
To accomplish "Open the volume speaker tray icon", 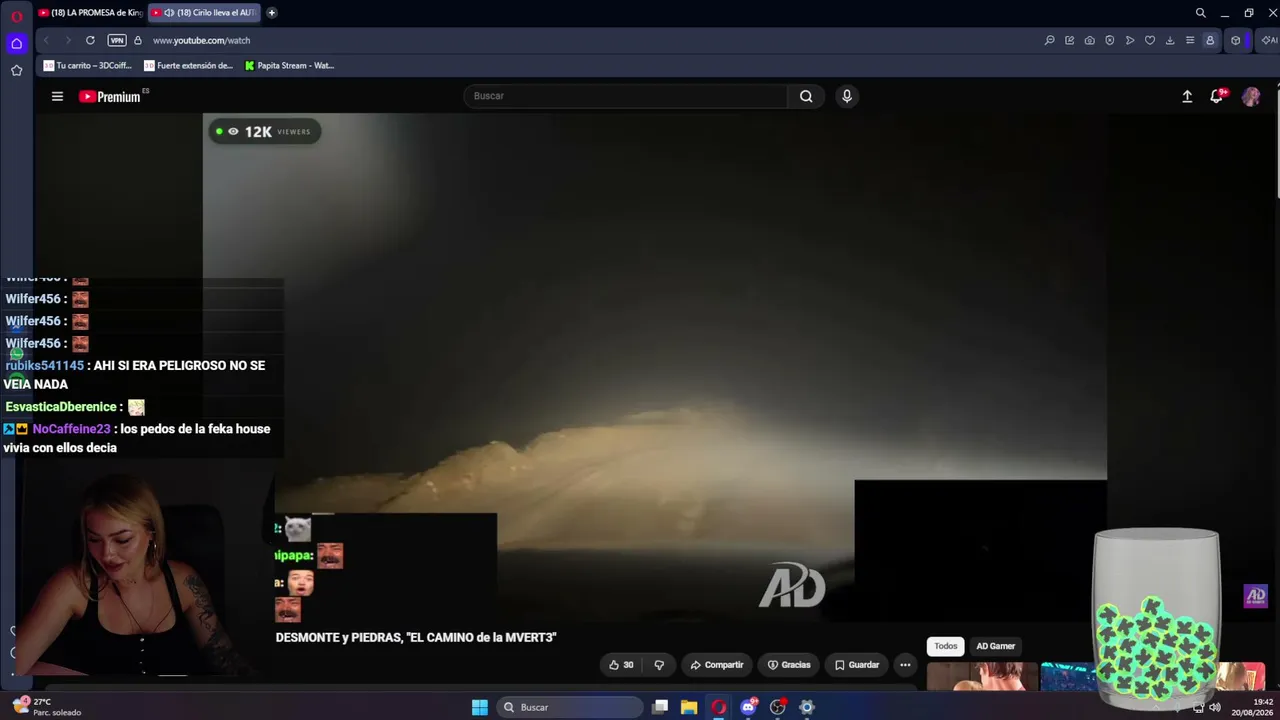I will pyautogui.click(x=1215, y=707).
